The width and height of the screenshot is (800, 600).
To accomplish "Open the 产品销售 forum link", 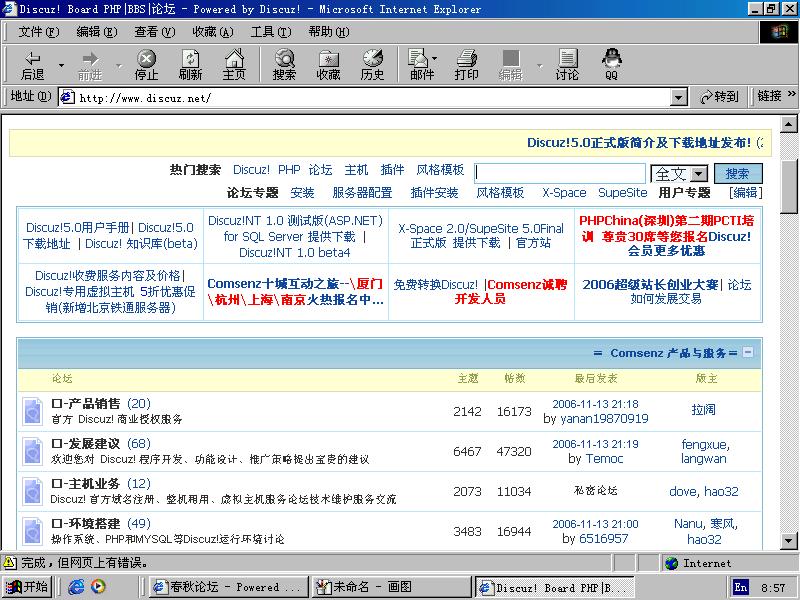I will click(x=86, y=404).
